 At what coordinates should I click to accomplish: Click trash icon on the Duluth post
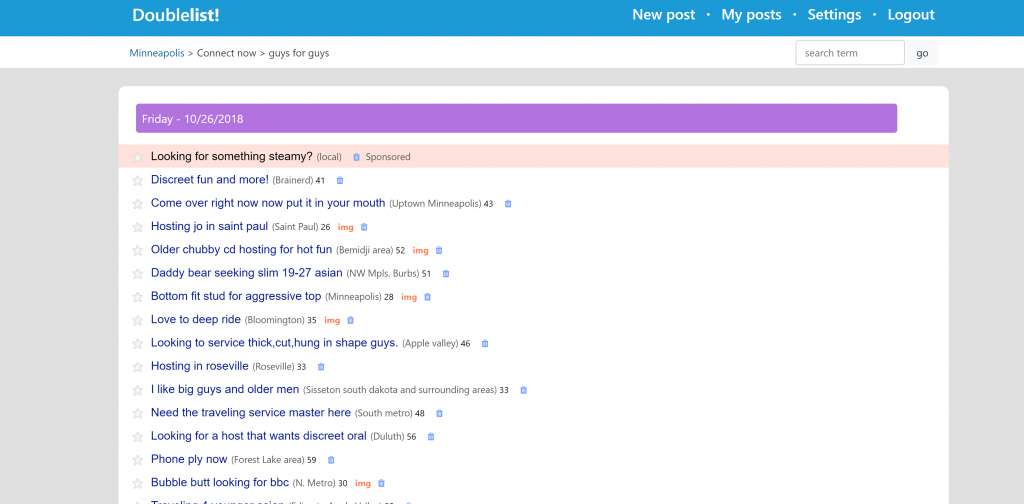click(x=431, y=437)
